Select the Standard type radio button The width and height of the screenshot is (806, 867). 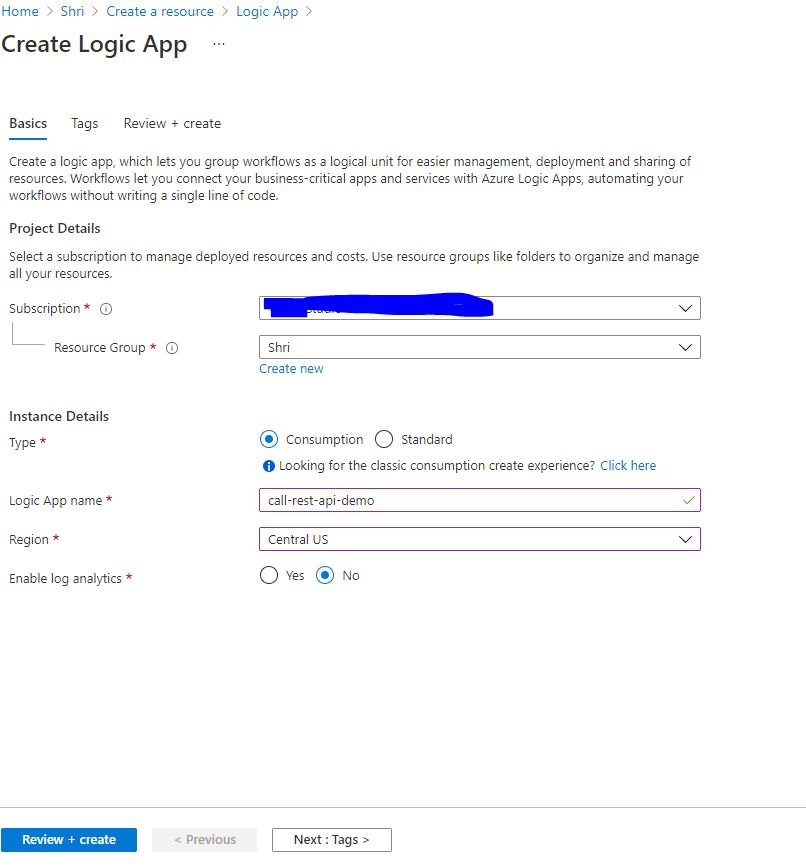point(384,439)
